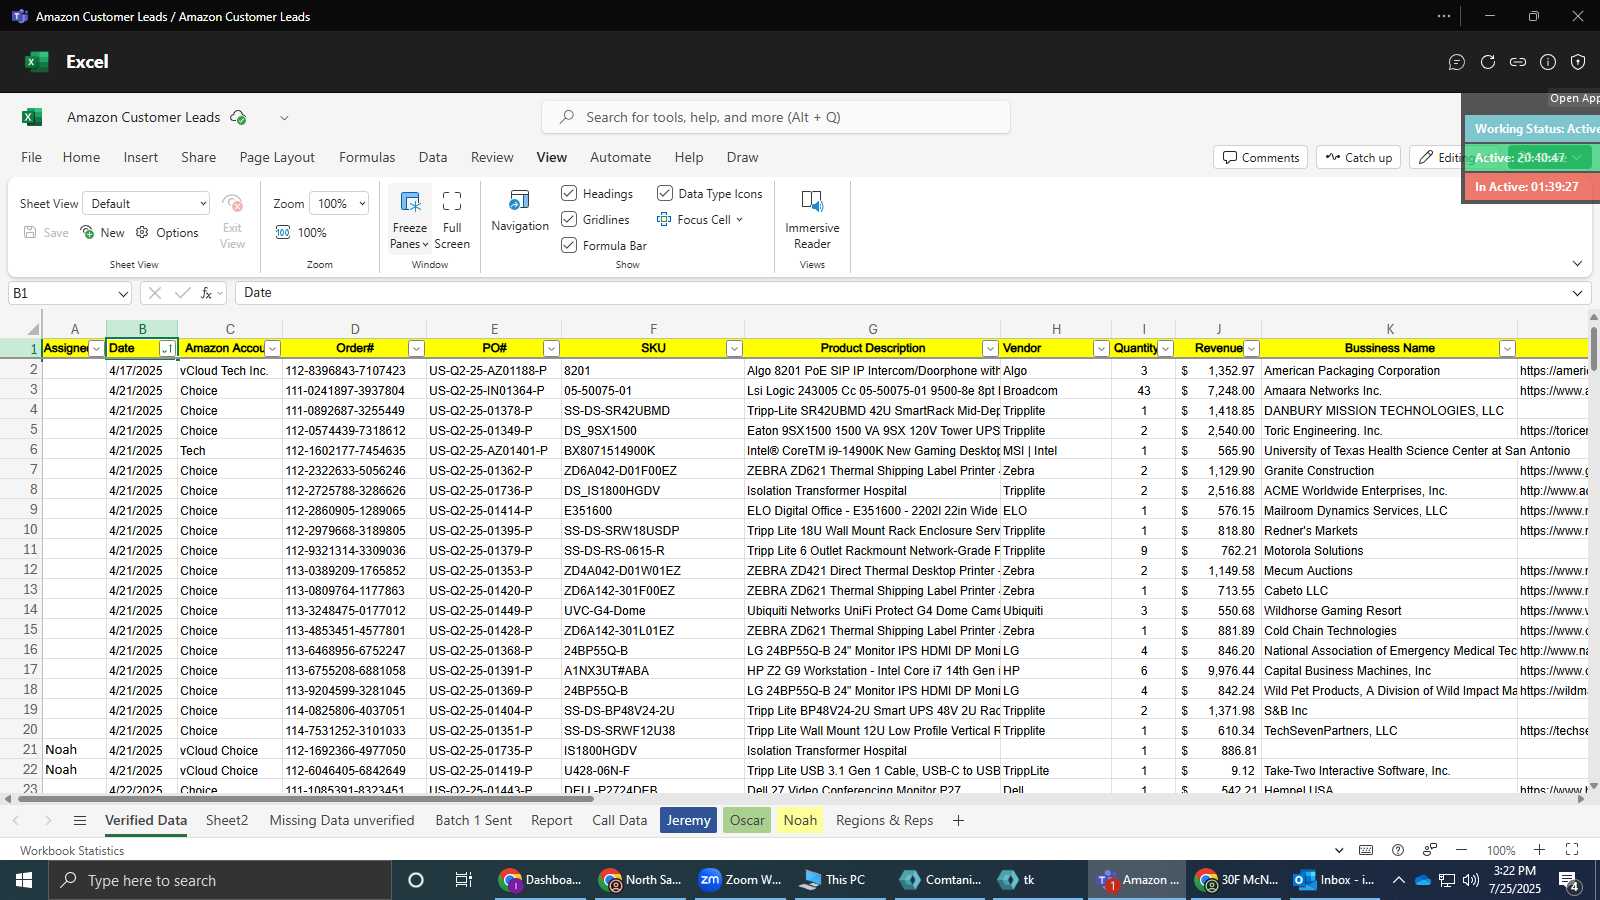Image resolution: width=1600 pixels, height=900 pixels.
Task: Click the vertical scrollbar thumb
Action: [x=1593, y=347]
